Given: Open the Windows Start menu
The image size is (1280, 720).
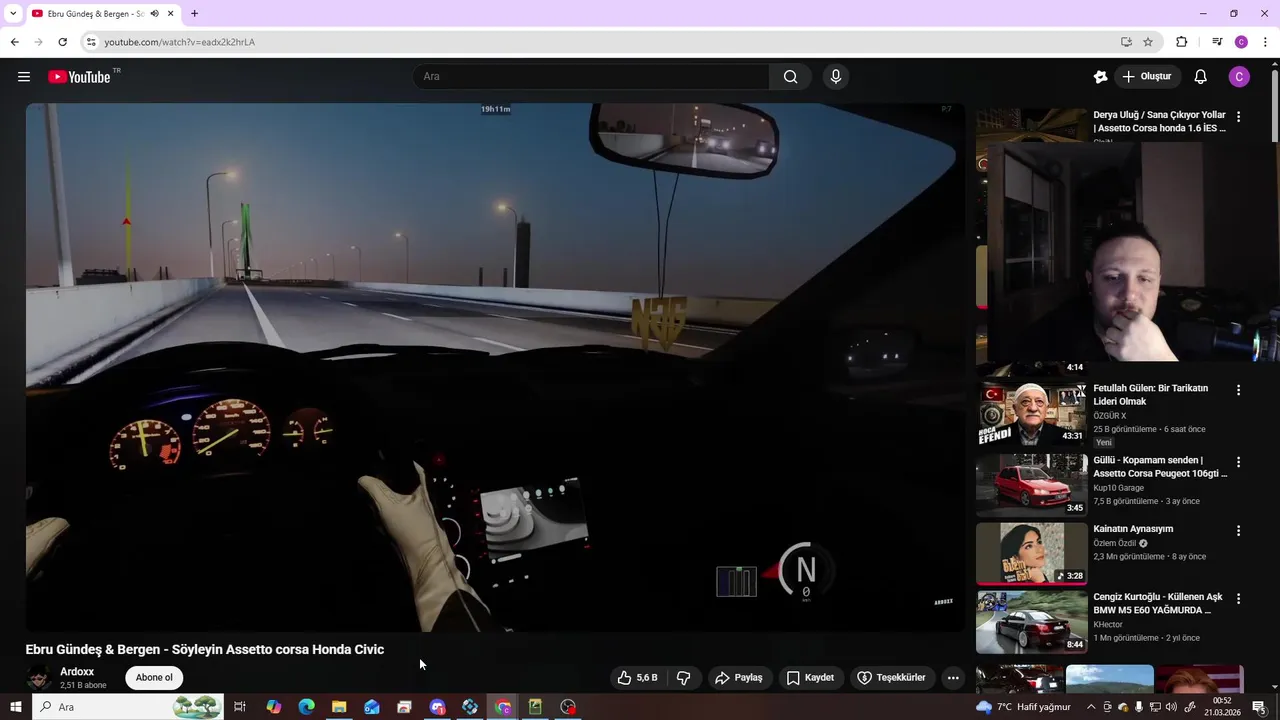Looking at the screenshot, I should point(15,707).
